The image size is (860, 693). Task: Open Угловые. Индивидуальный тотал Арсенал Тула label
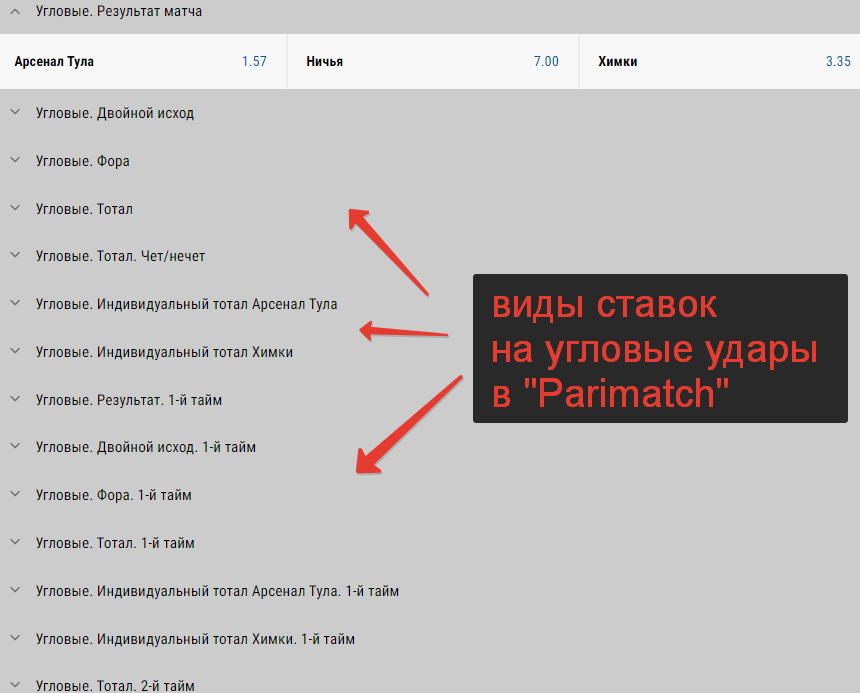[186, 304]
